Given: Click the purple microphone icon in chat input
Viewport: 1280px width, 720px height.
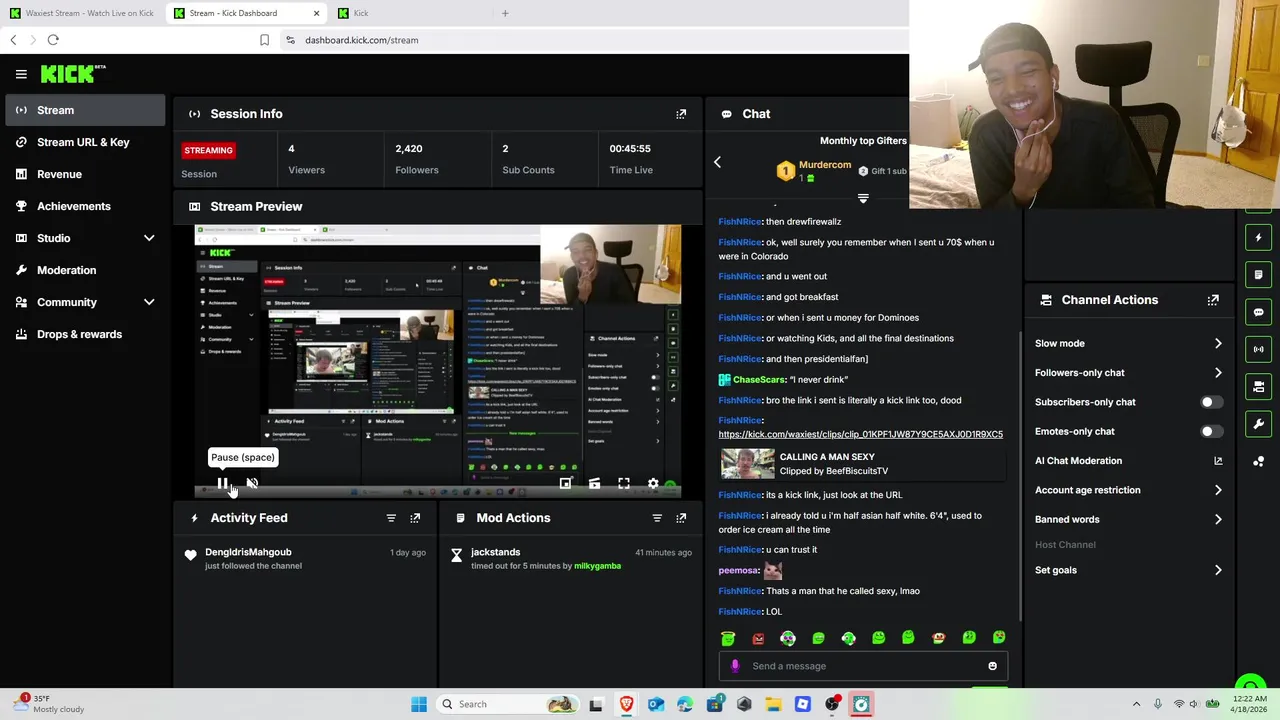Looking at the screenshot, I should pos(735,666).
